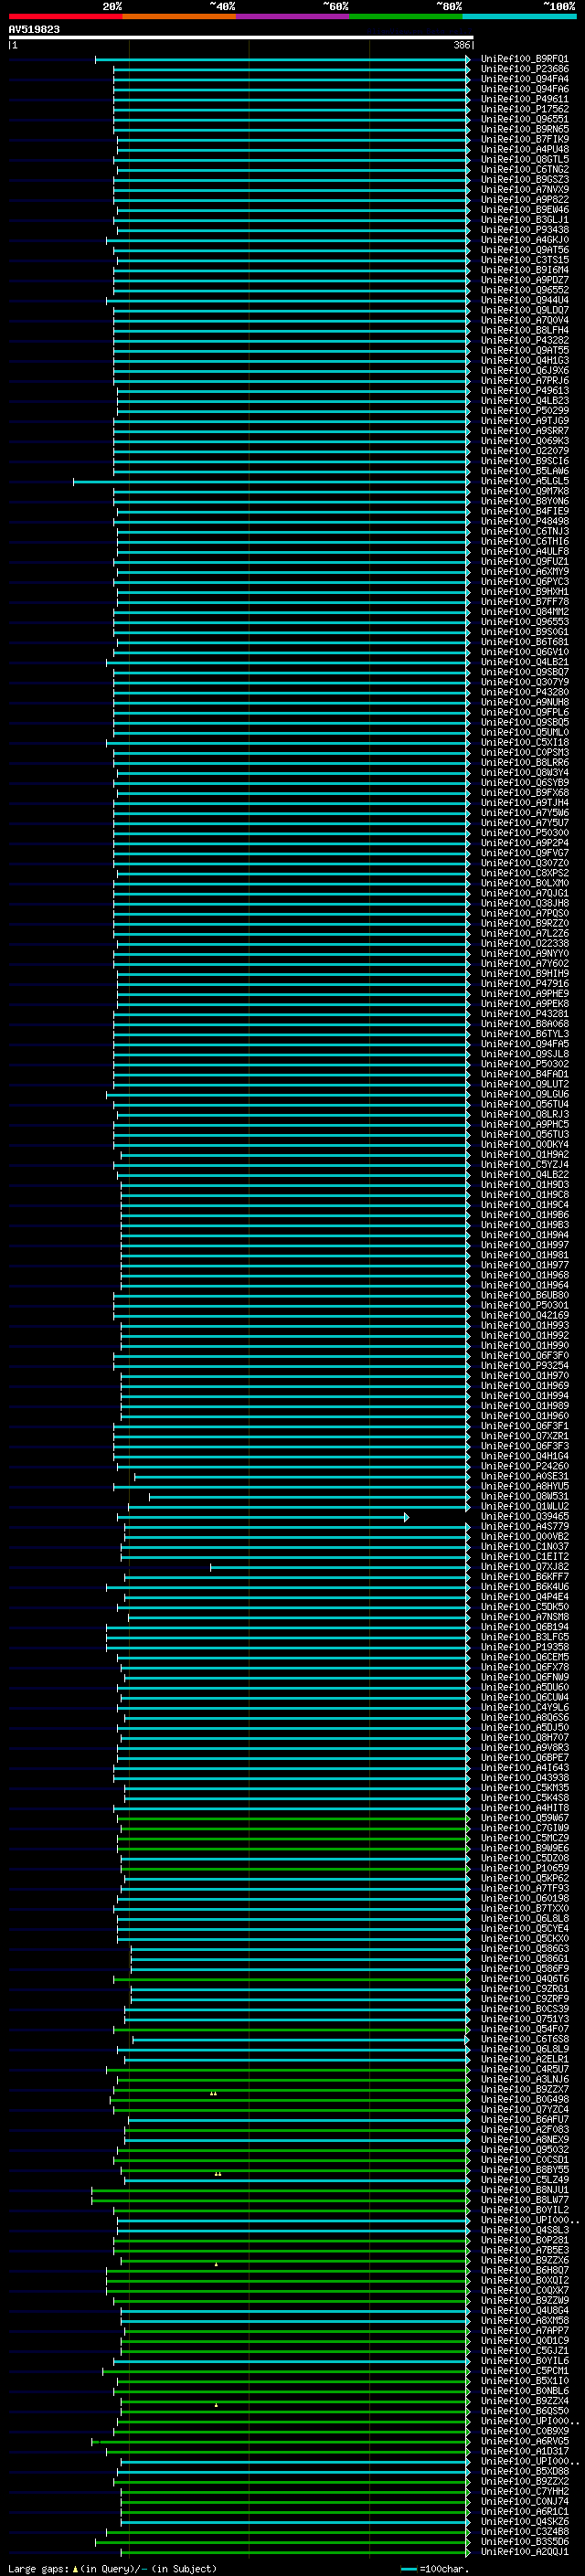Open hit UniRef100_B9RFQ1
Screen dimensions: 585x2576
point(525,59)
